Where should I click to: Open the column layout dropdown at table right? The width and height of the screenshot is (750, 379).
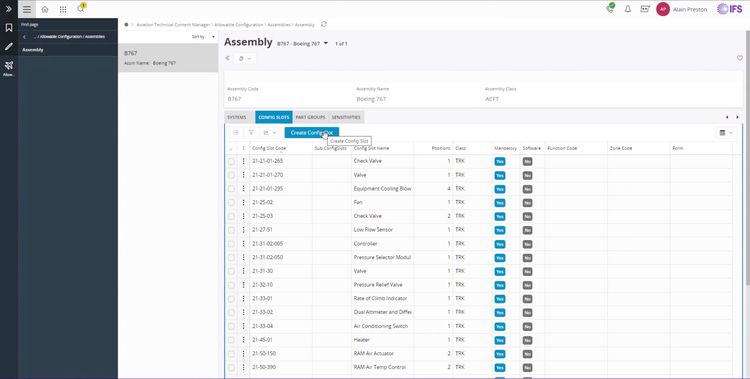pyautogui.click(x=726, y=133)
